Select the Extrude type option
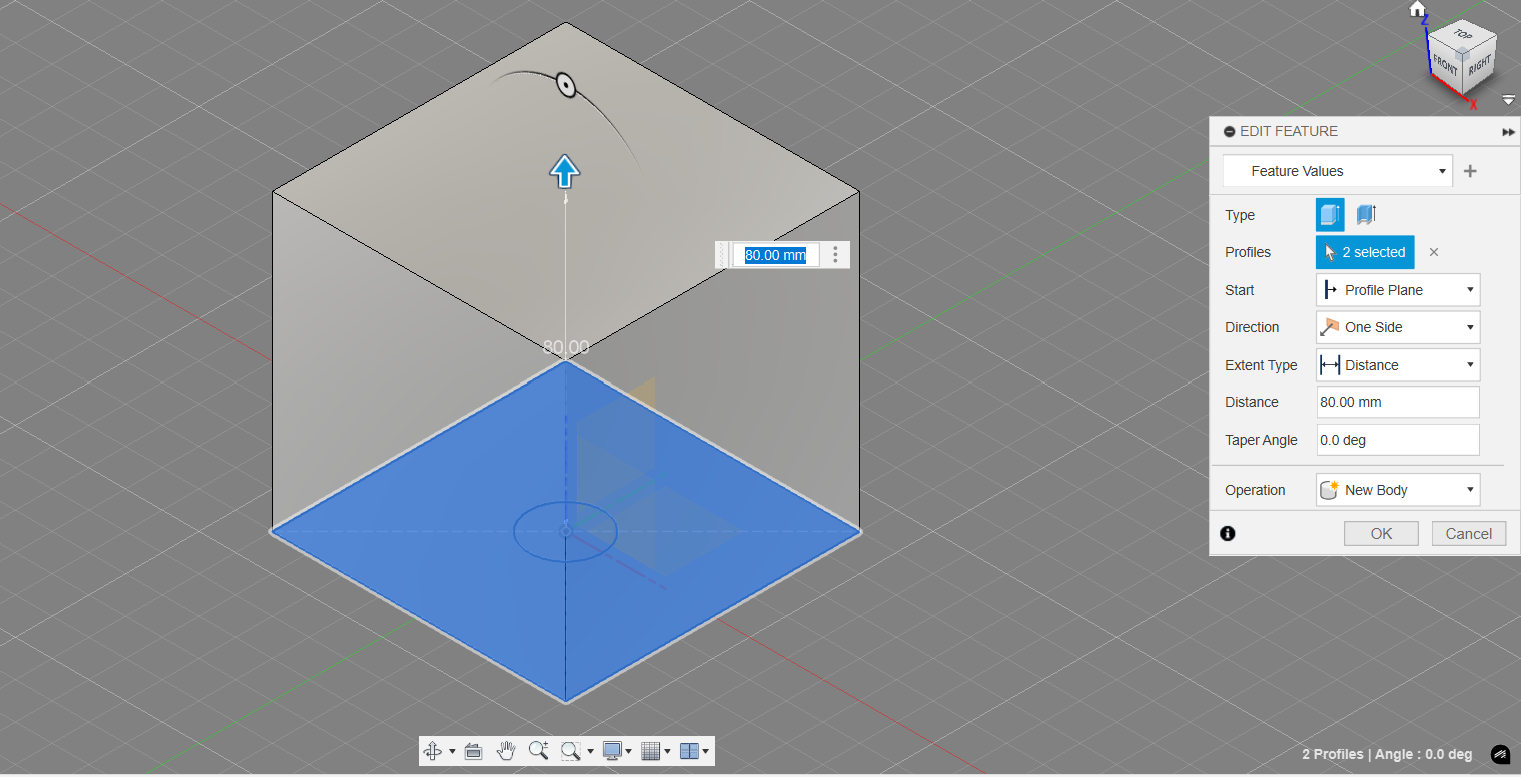 tap(1330, 214)
